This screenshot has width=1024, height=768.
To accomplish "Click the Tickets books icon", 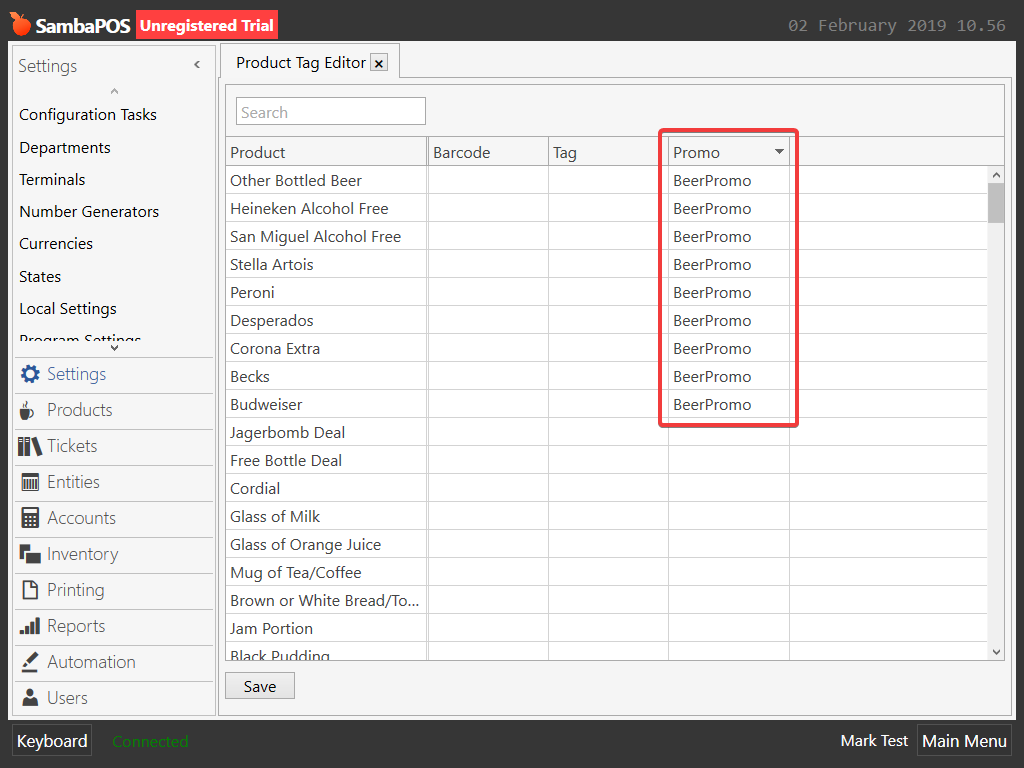I will click(30, 446).
